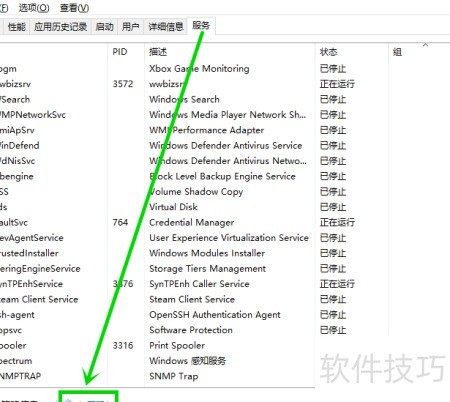Click the sort arrow above the 组 column
This screenshot has width=450, height=402.
(x=425, y=45)
